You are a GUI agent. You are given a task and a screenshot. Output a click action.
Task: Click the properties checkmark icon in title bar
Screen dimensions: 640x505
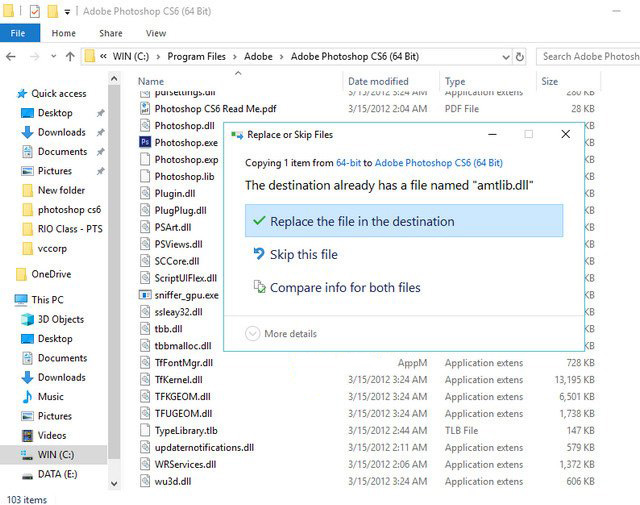[35, 11]
